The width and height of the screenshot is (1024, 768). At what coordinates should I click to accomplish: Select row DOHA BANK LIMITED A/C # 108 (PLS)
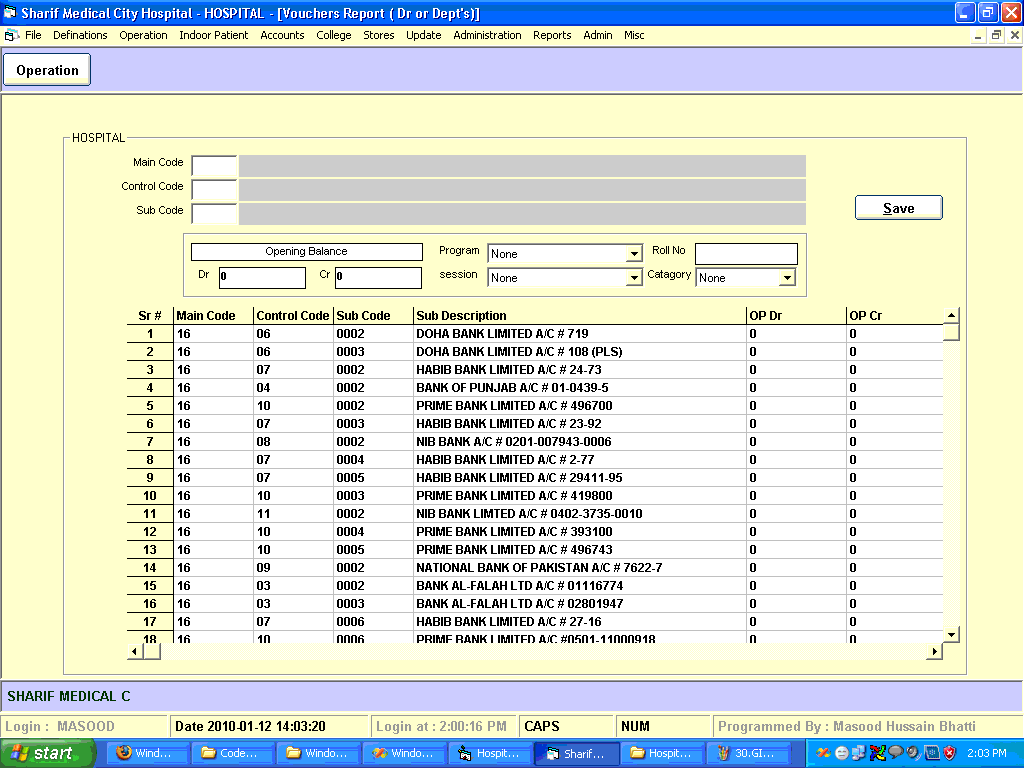click(535, 351)
